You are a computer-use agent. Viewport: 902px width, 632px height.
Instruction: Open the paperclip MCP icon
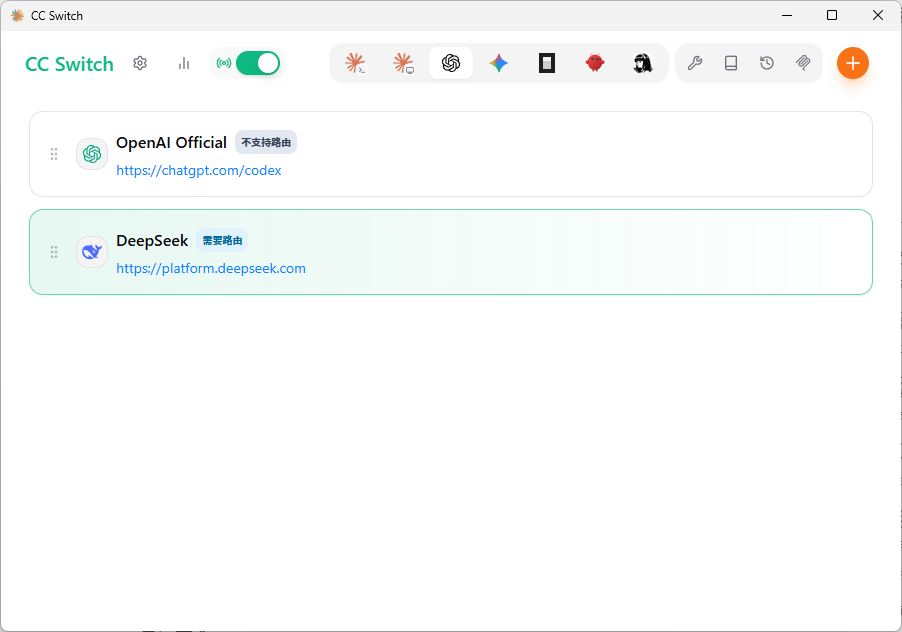[x=803, y=63]
